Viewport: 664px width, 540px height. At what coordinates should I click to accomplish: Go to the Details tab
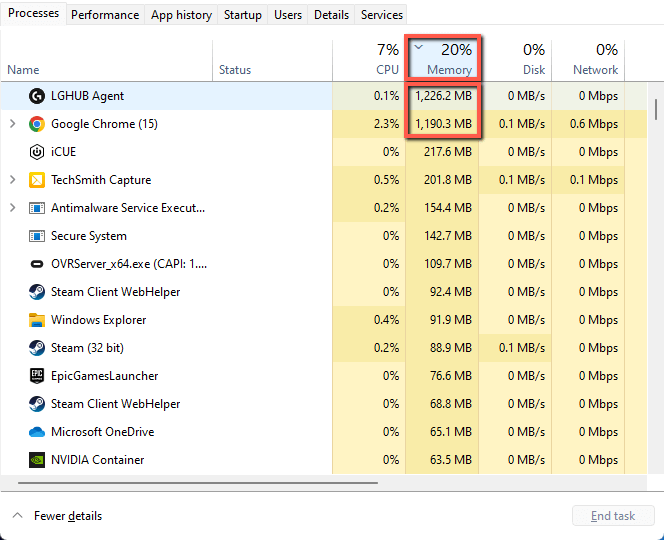click(332, 15)
